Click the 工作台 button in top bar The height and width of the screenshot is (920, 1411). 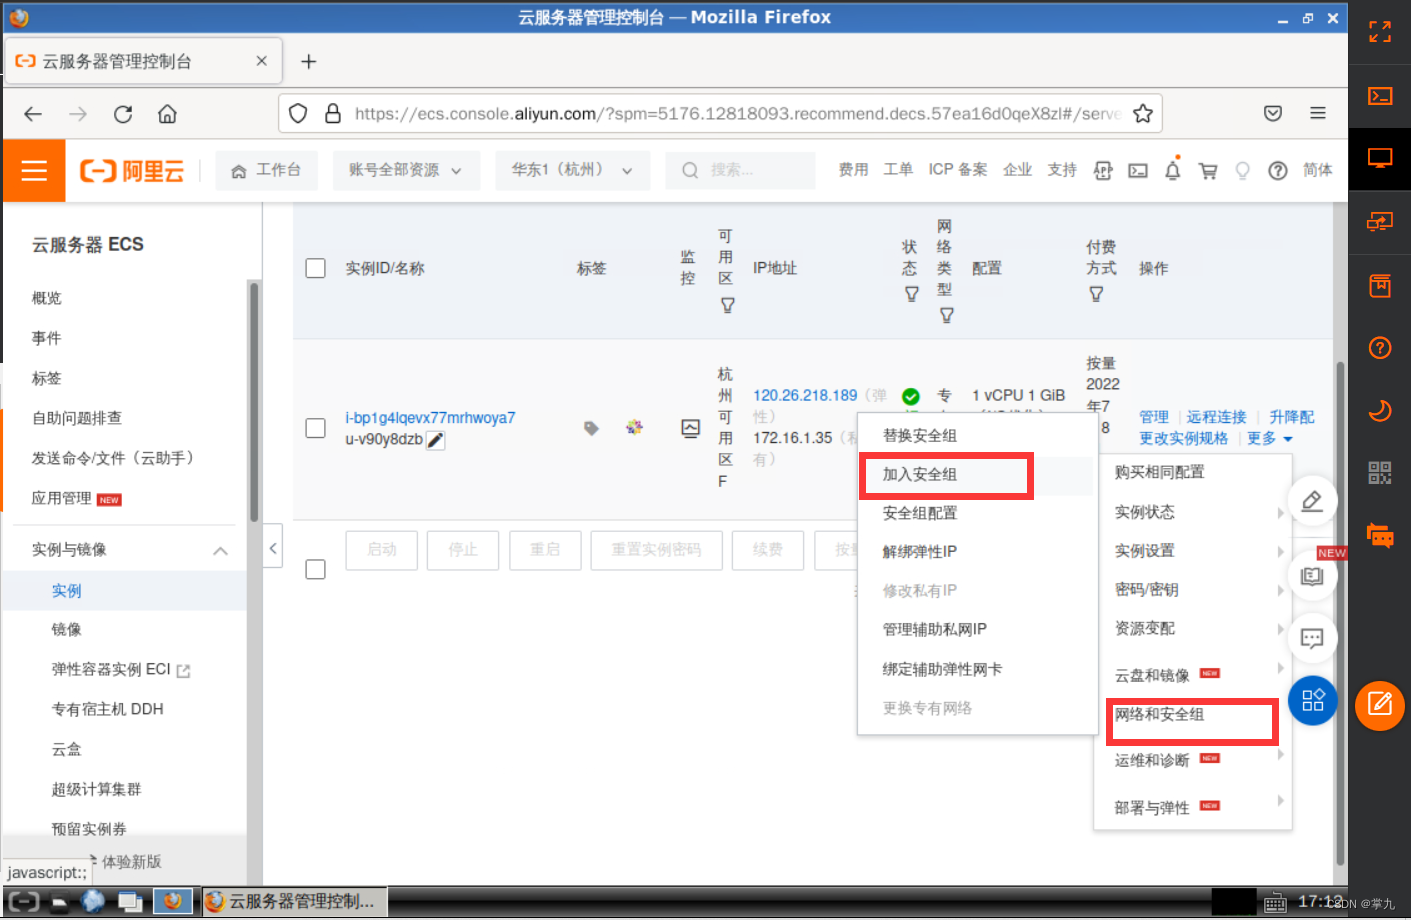(x=267, y=171)
